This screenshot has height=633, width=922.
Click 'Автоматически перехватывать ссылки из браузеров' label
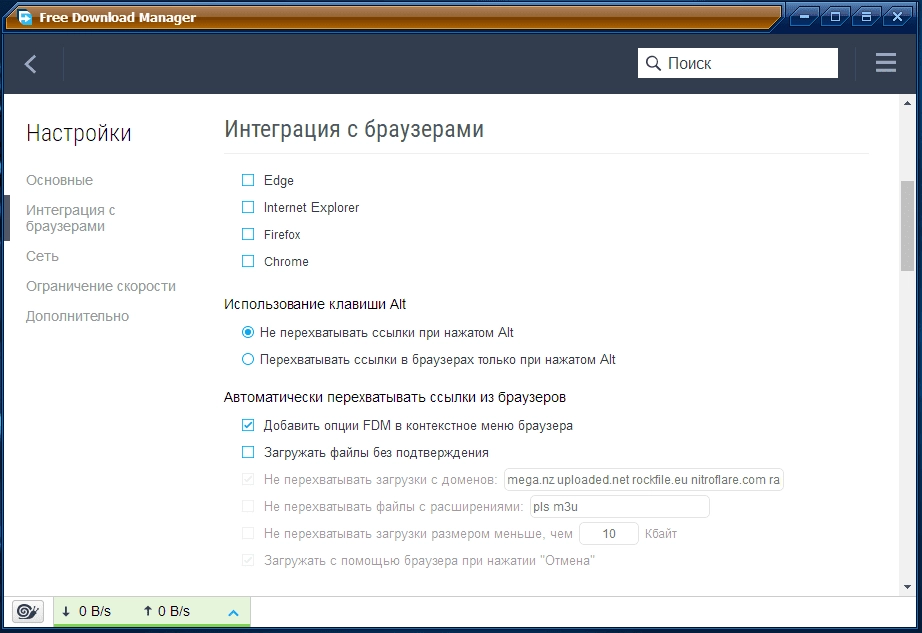[x=395, y=397]
